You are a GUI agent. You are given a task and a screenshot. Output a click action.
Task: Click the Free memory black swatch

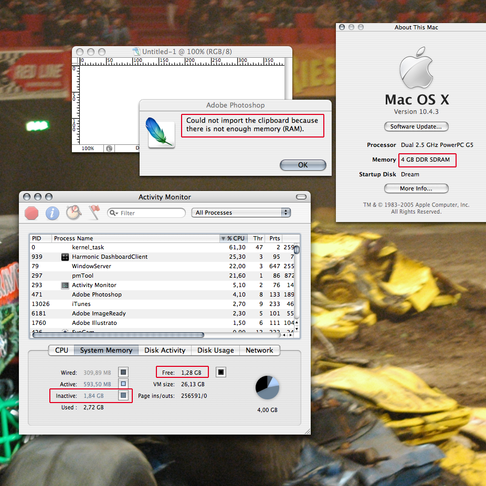(221, 372)
